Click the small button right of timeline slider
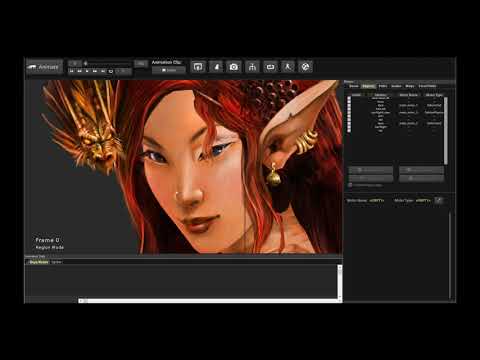Viewport: 480px width, 360px height. [141, 63]
